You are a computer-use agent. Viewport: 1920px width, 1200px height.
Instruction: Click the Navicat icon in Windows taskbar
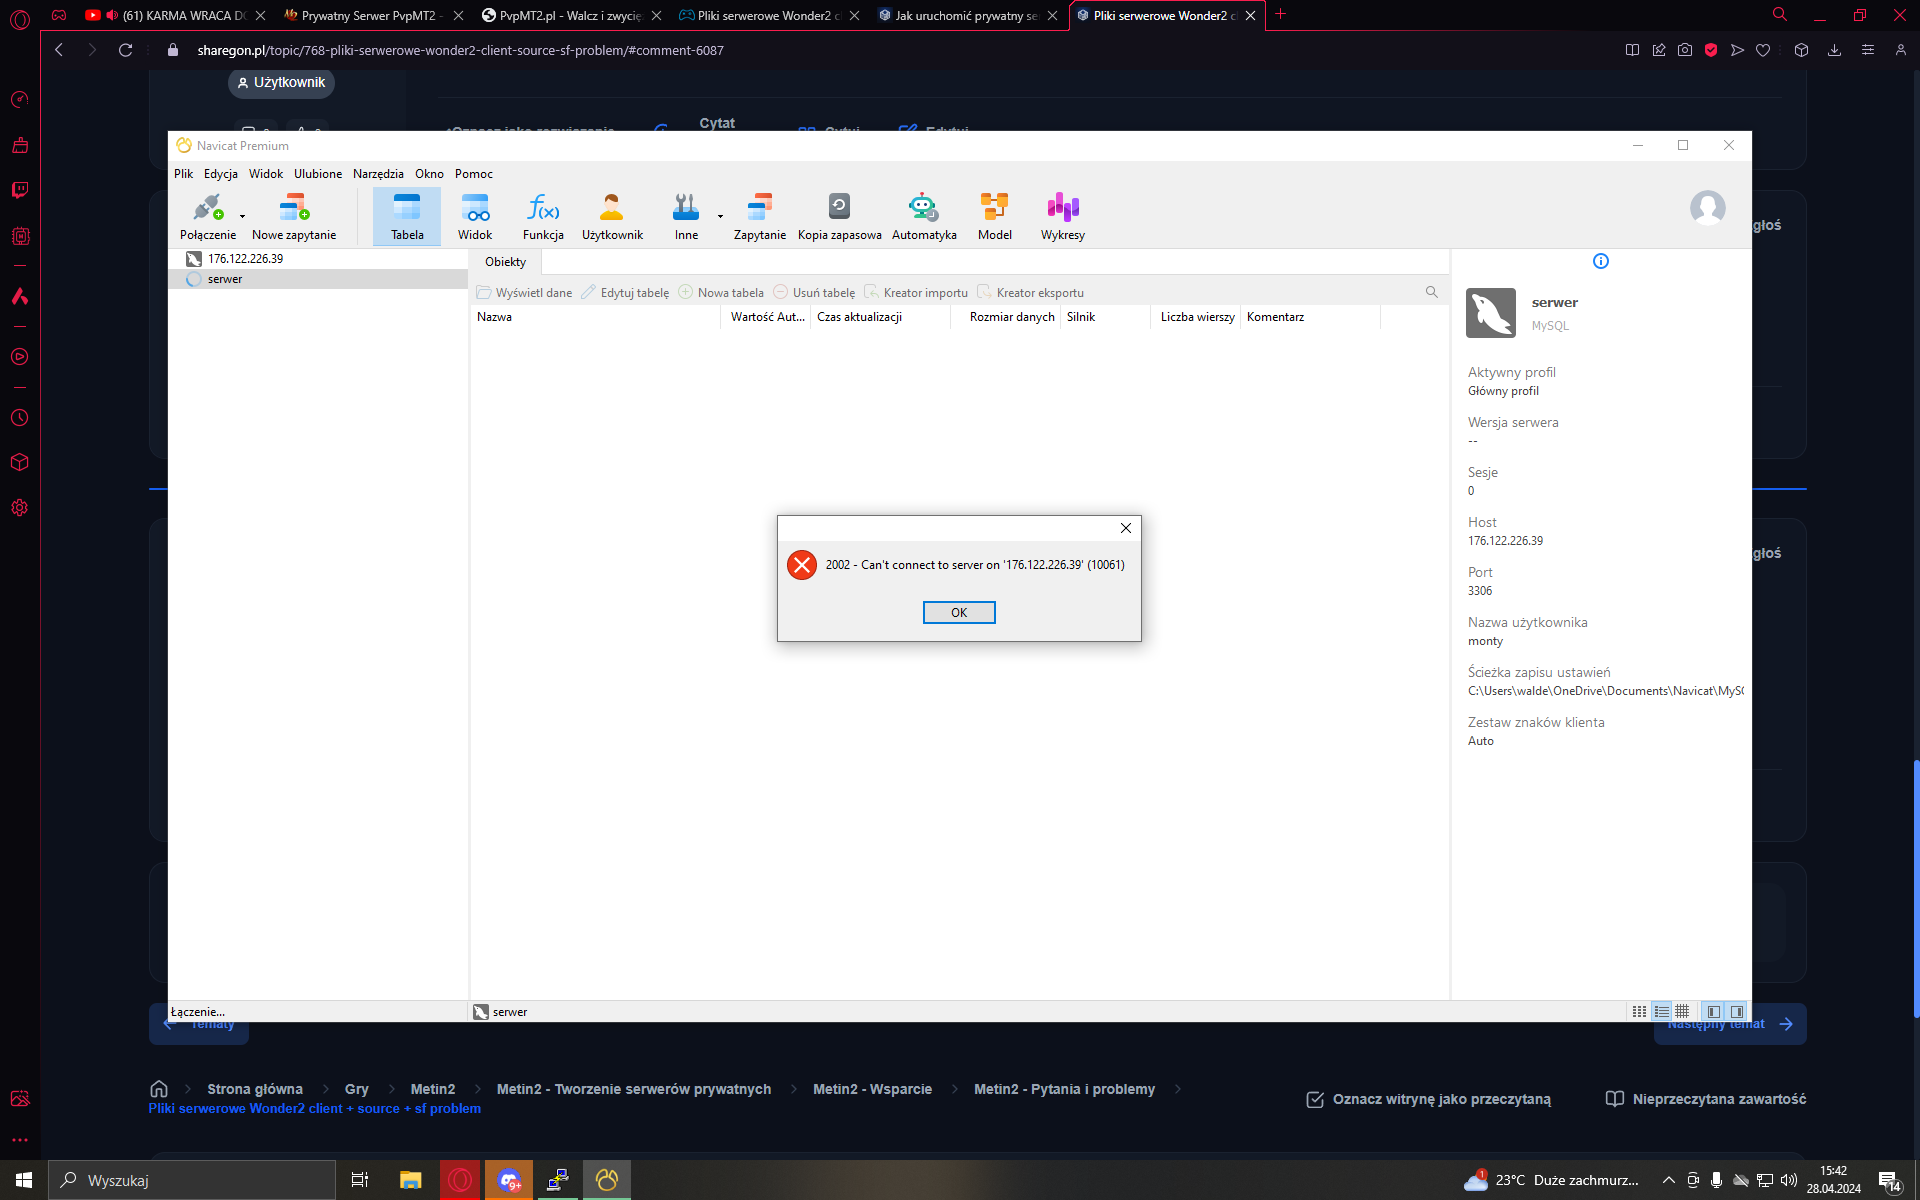(x=607, y=1180)
